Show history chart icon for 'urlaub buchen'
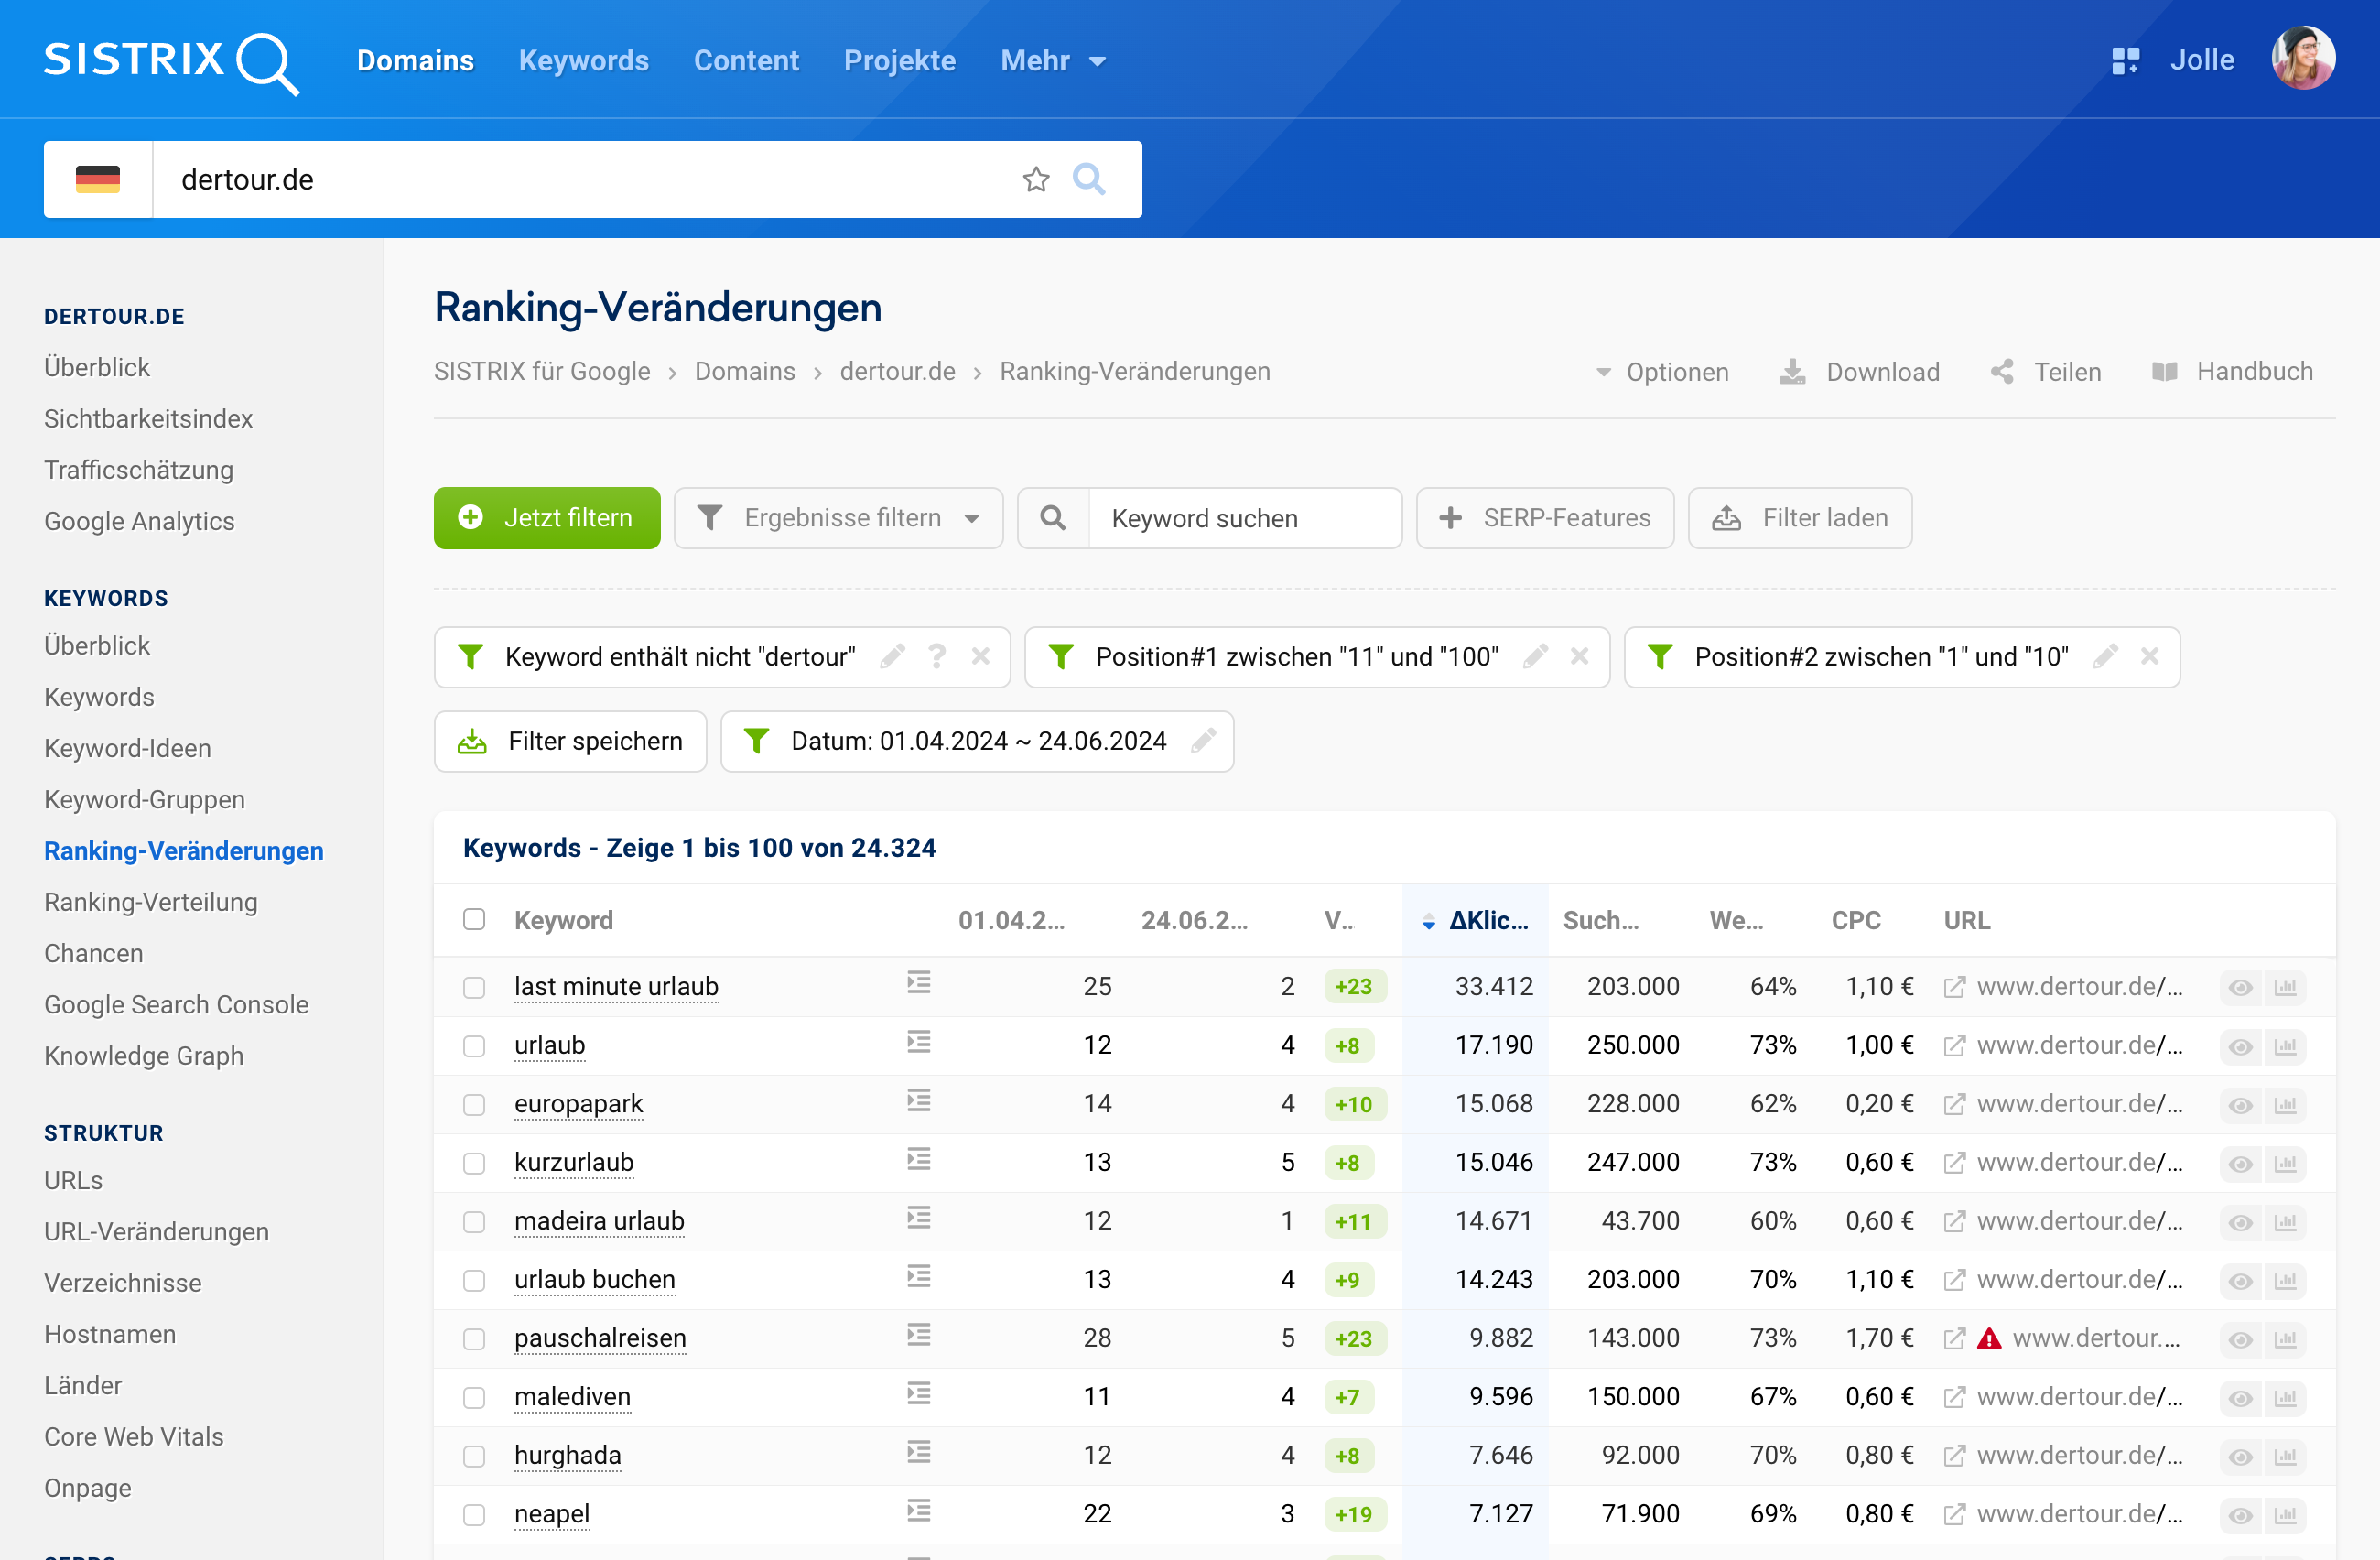 point(2285,1281)
